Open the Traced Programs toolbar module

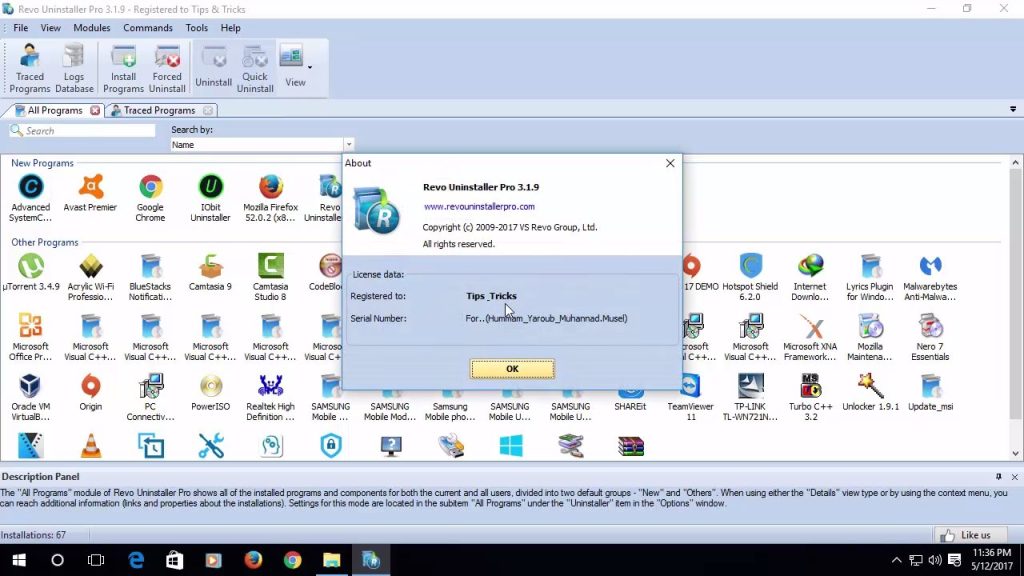click(29, 69)
